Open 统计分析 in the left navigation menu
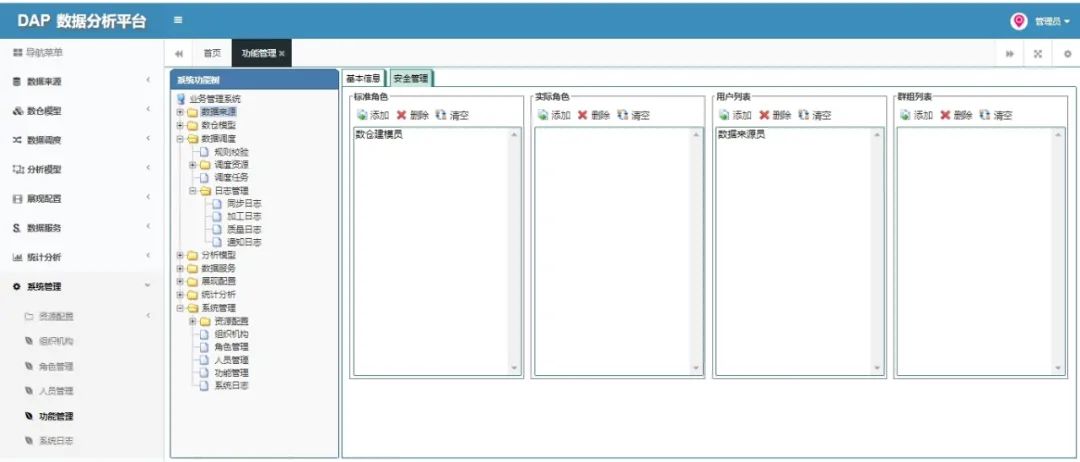Viewport: 1080px width, 462px height. 82,257
